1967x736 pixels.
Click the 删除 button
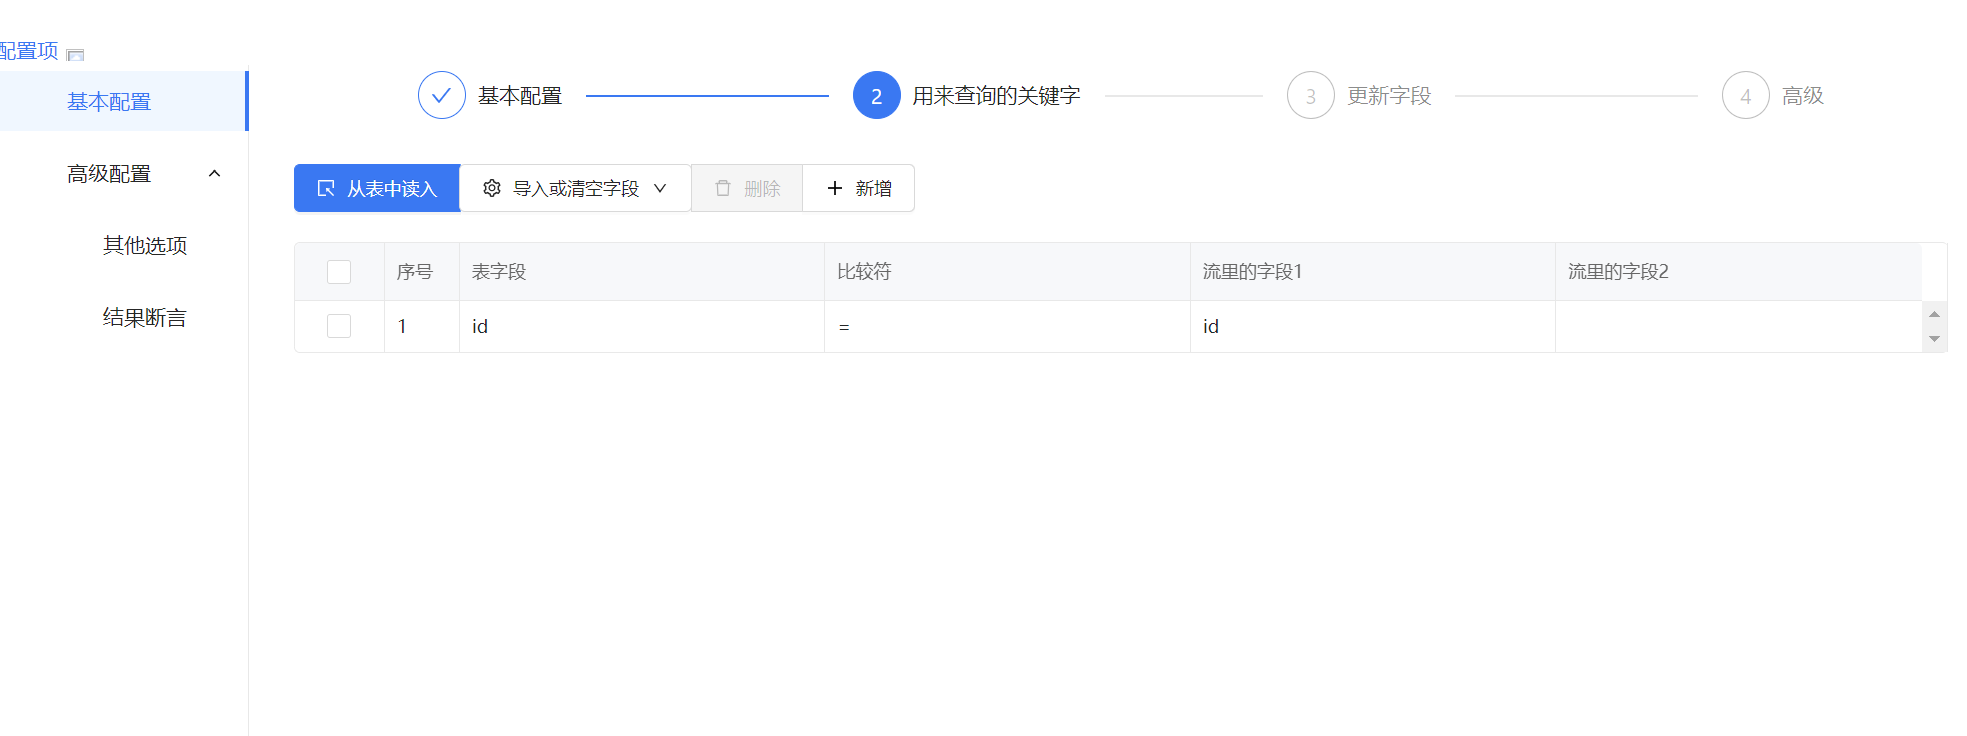tap(747, 188)
